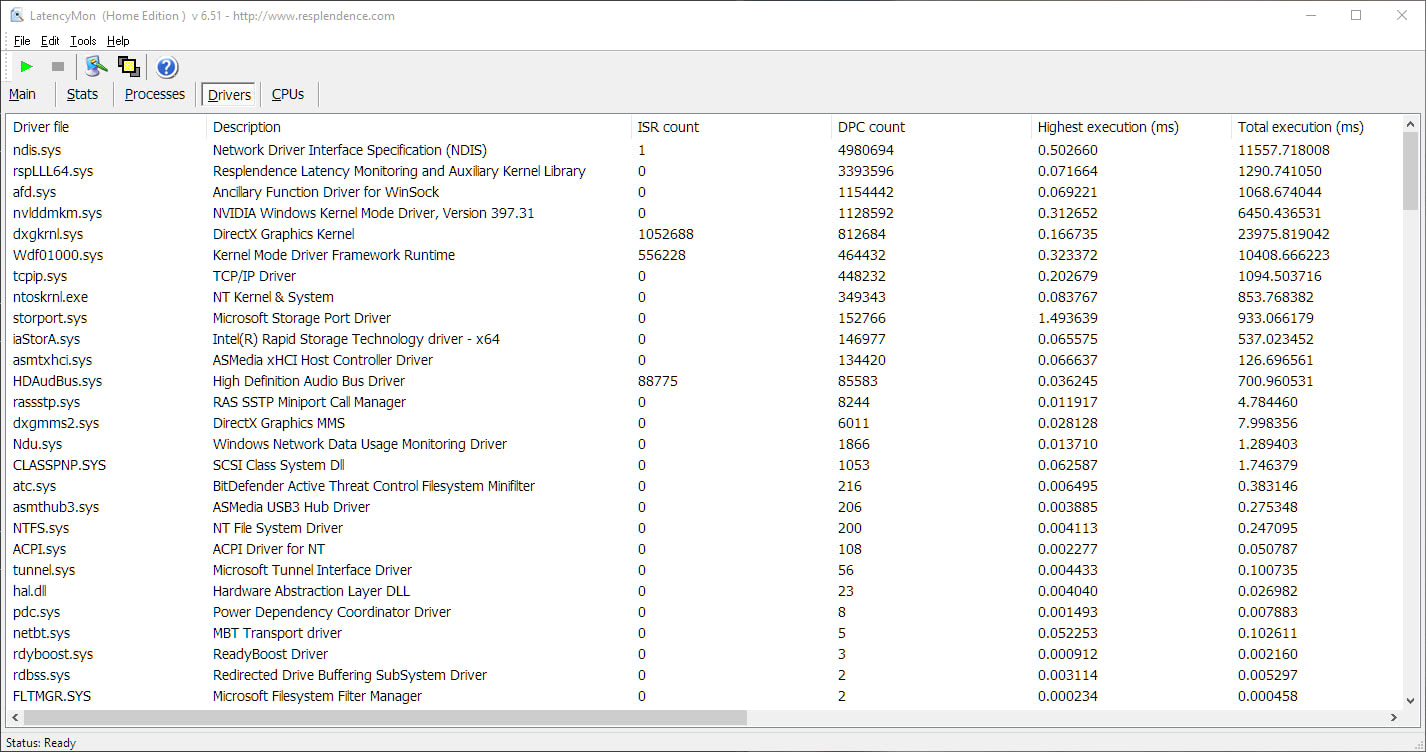Screen dimensions: 1426x752
Task: Click the LatencyMon app icon in the title bar
Action: (x=17, y=15)
